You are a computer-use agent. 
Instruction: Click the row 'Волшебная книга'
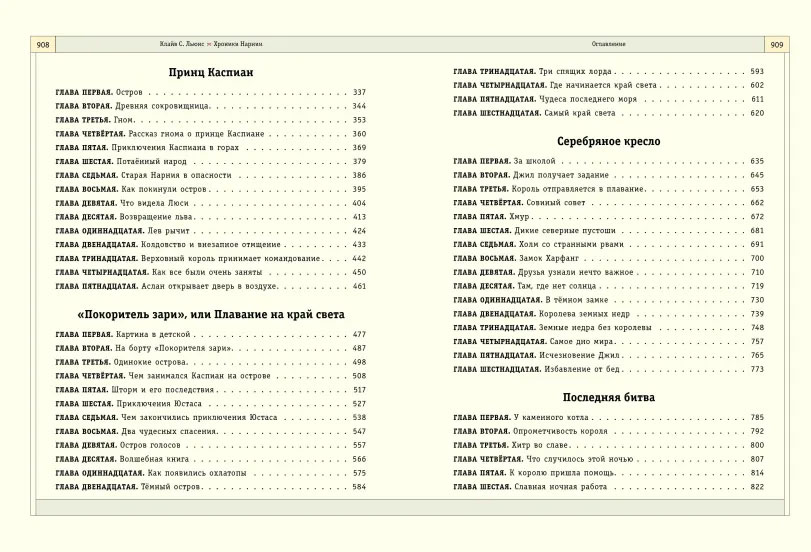coord(211,459)
